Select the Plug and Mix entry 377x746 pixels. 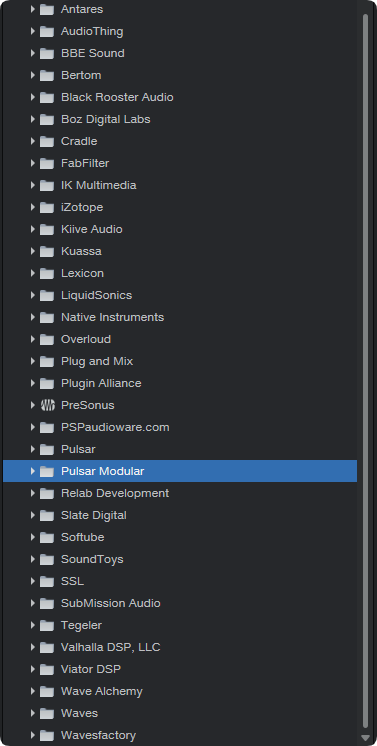tap(180, 361)
